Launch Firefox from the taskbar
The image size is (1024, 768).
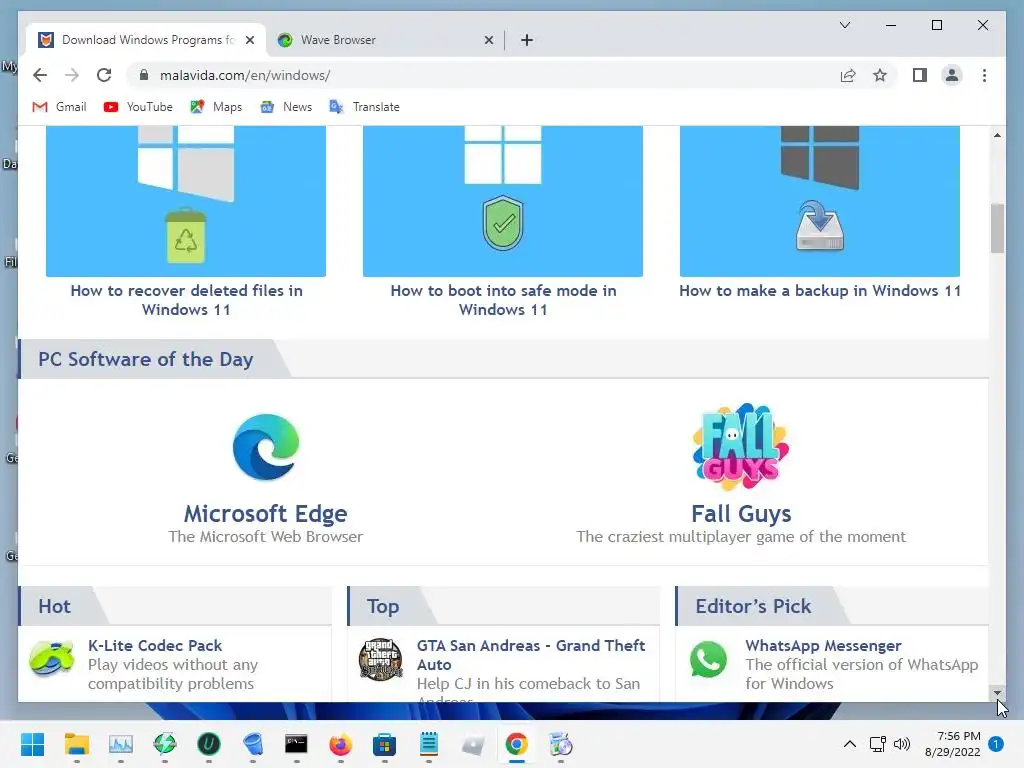pos(340,744)
